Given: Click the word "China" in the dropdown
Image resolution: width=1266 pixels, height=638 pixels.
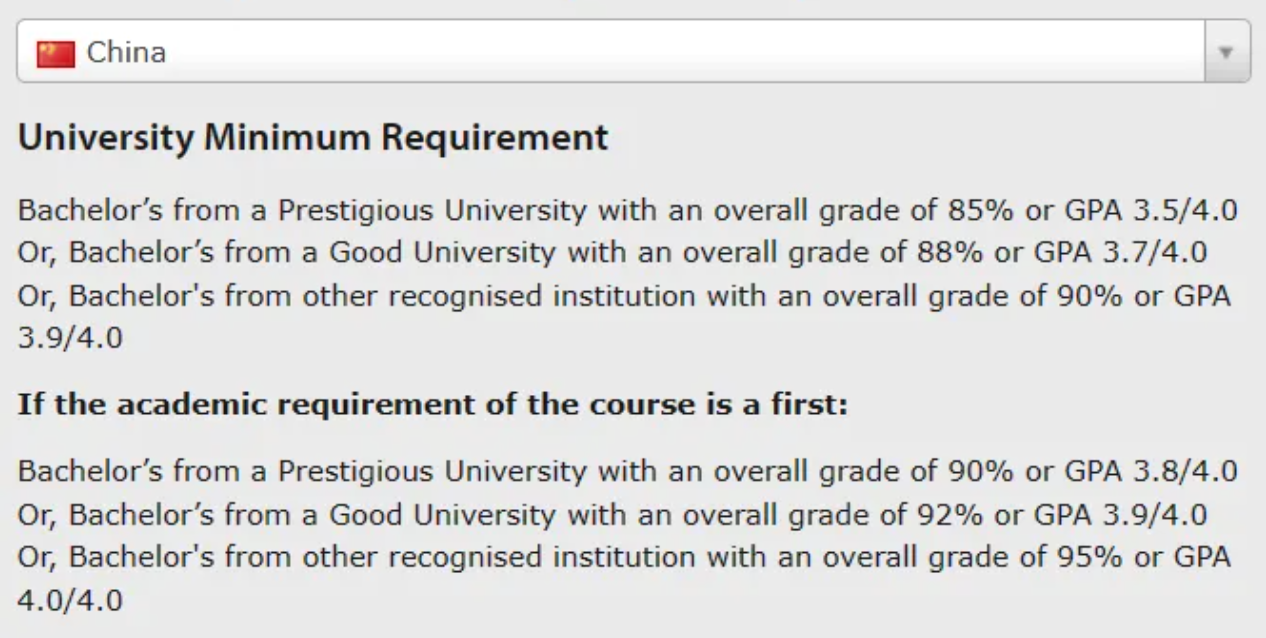Looking at the screenshot, I should tap(126, 52).
